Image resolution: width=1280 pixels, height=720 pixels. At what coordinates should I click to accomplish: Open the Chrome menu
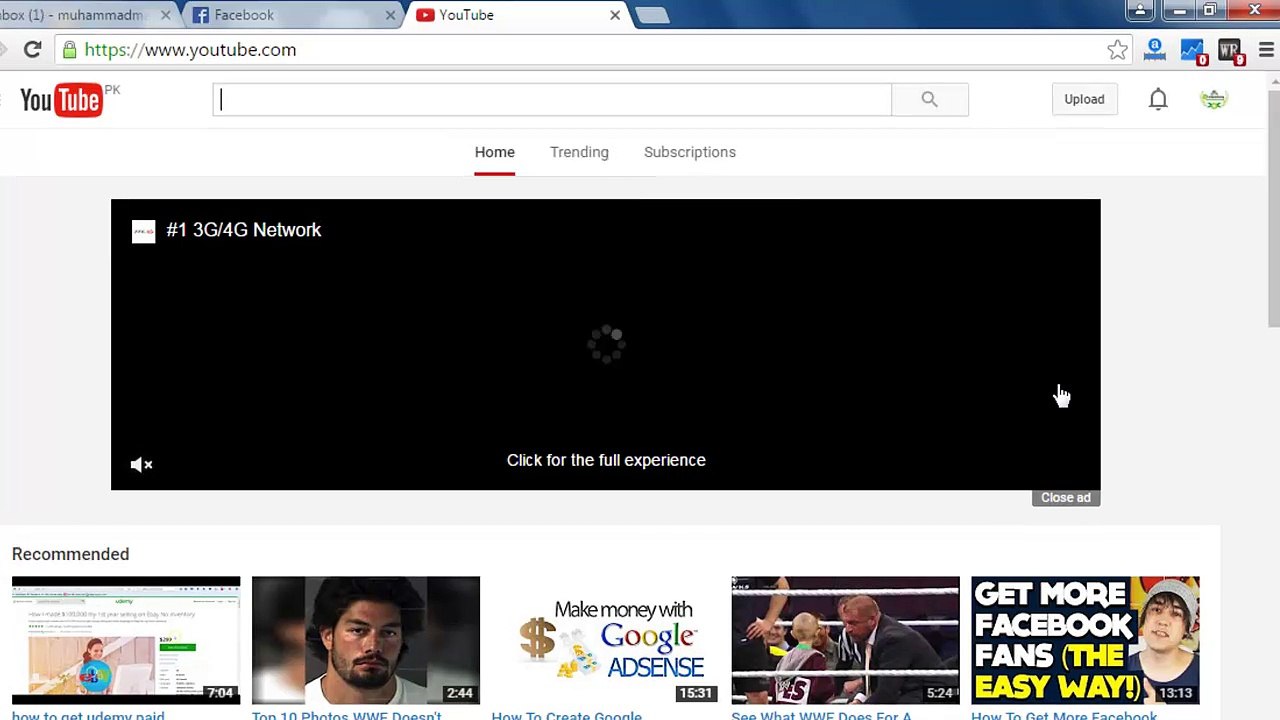coord(1266,50)
